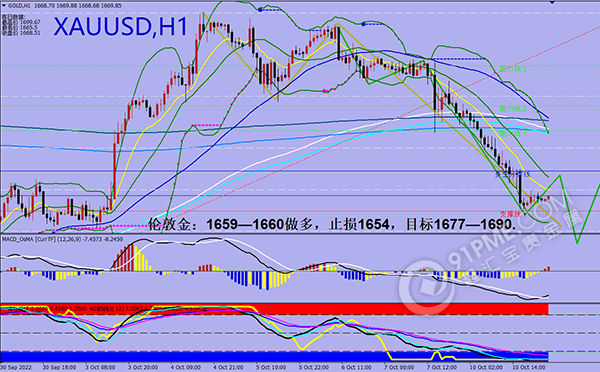This screenshot has width=600, height=372.
Task: Click the OHLC values 1668.70 1669.88 1668.68 1669.85
Action: coord(78,6)
